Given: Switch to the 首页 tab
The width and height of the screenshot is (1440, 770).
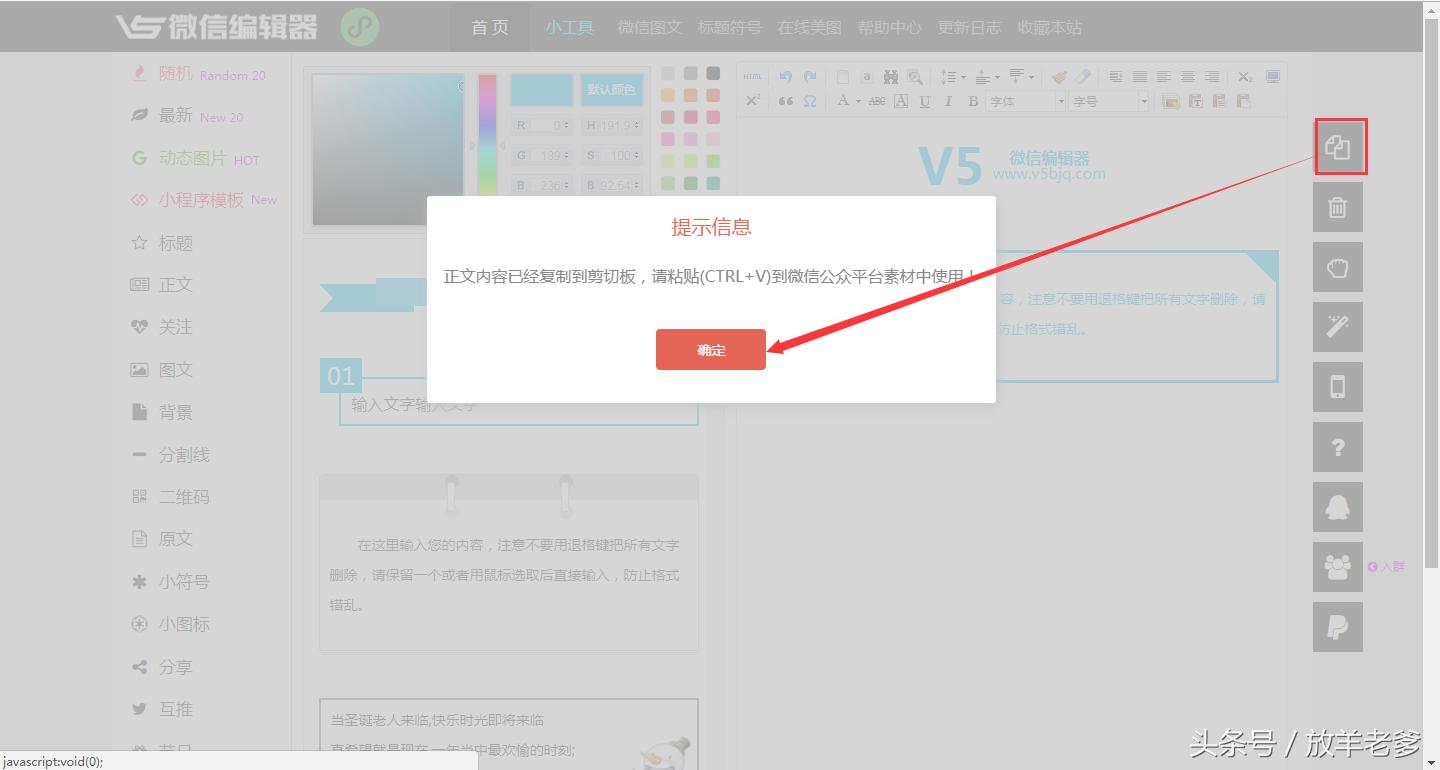Looking at the screenshot, I should coord(489,27).
